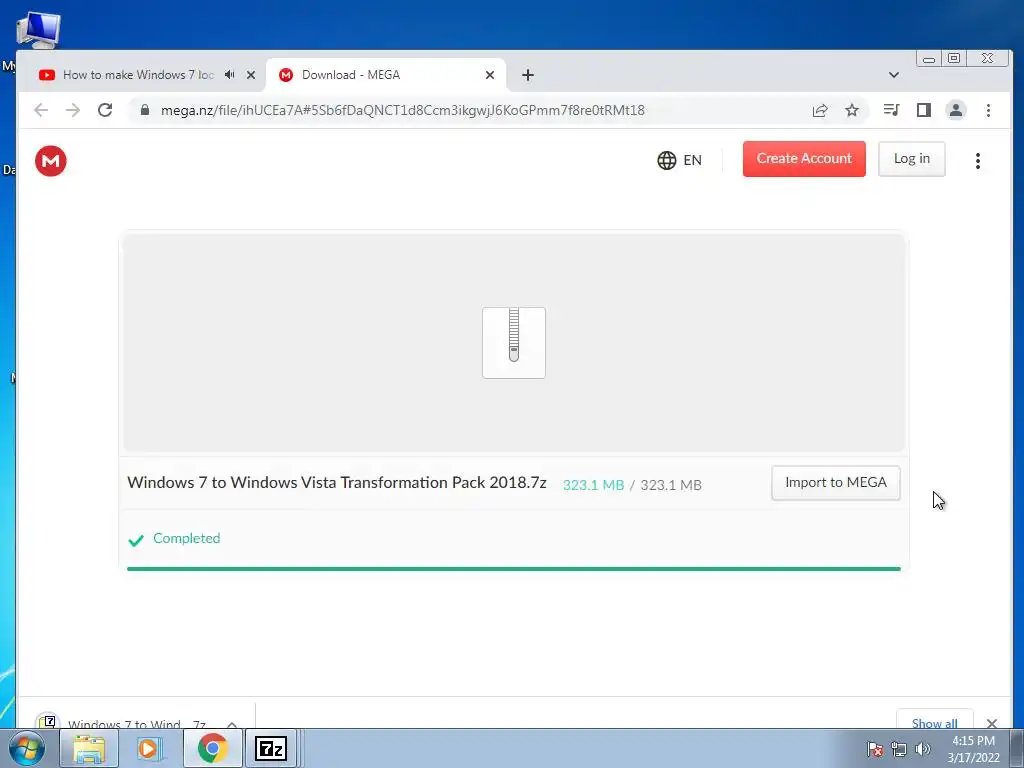Bookmark this page star icon
This screenshot has height=768, width=1024.
852,110
